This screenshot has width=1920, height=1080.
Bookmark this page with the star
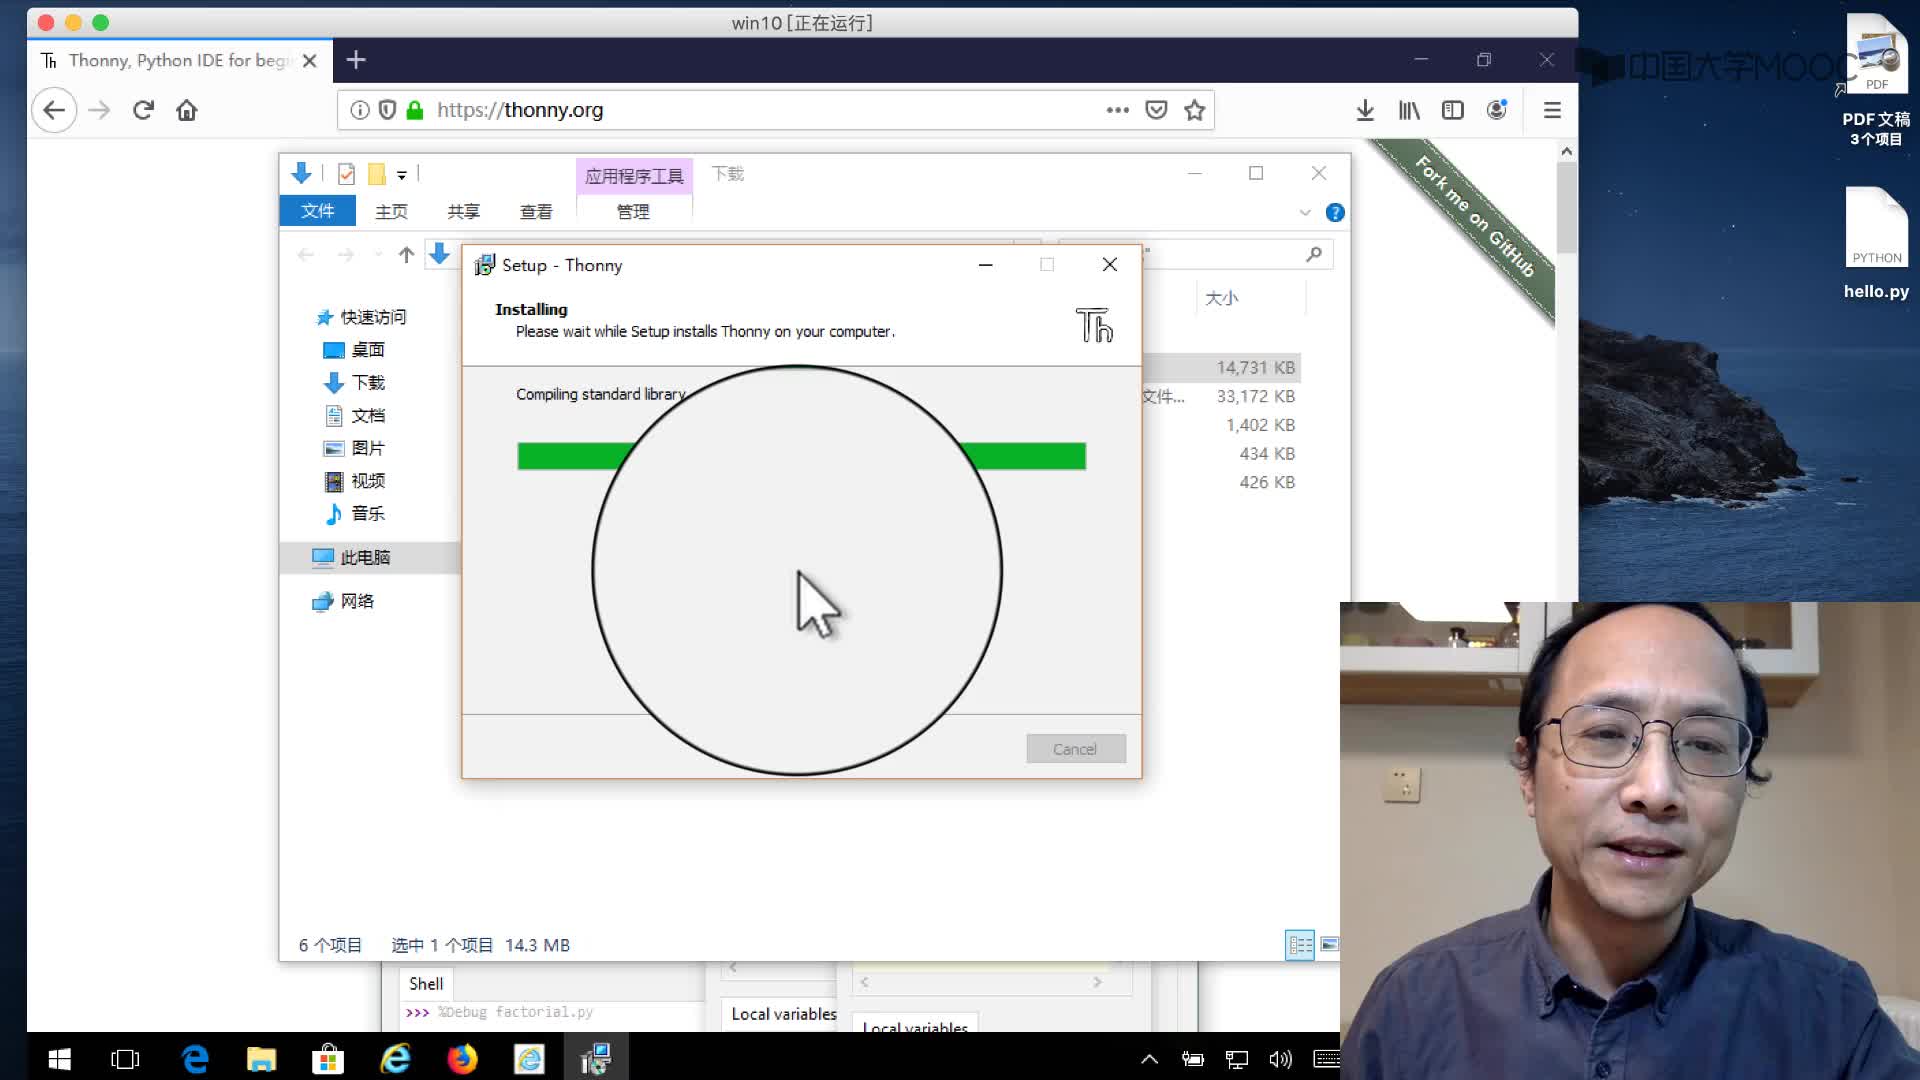click(x=1194, y=110)
